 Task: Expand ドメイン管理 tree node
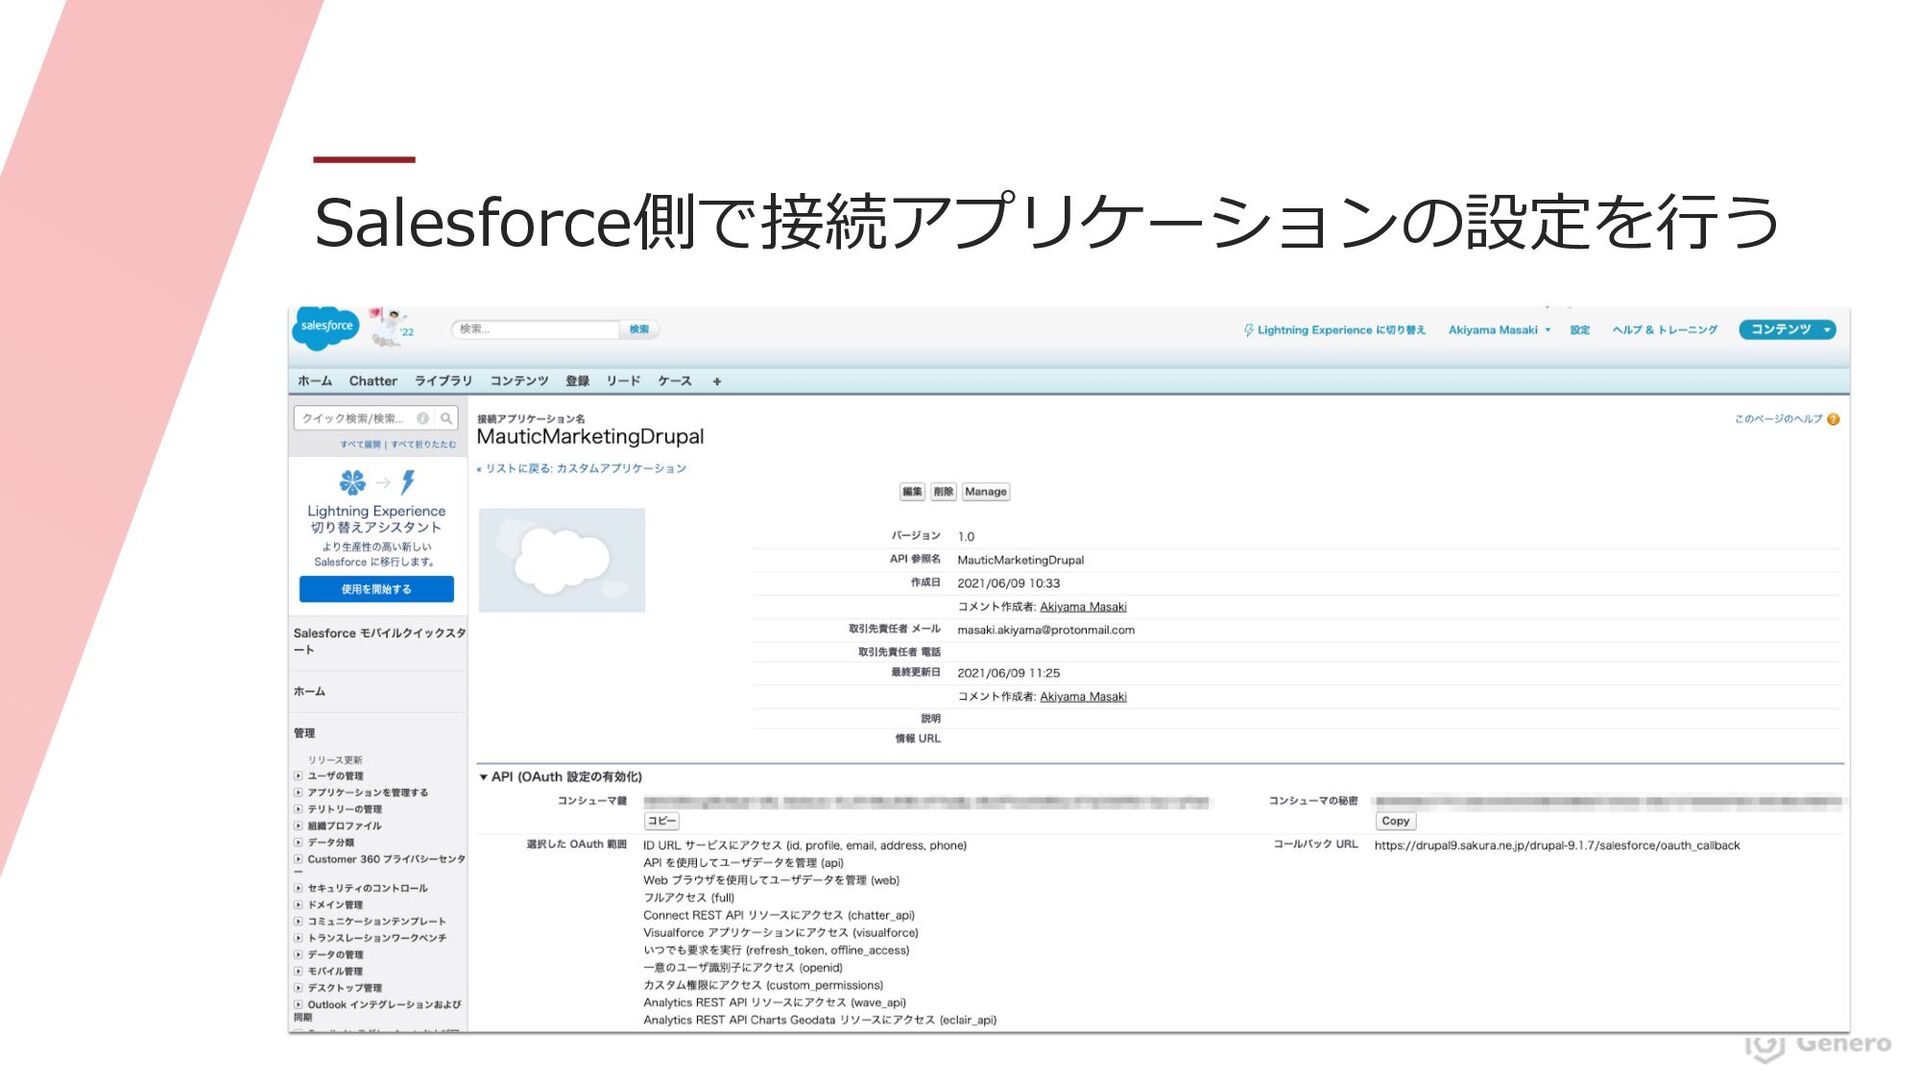pos(298,905)
